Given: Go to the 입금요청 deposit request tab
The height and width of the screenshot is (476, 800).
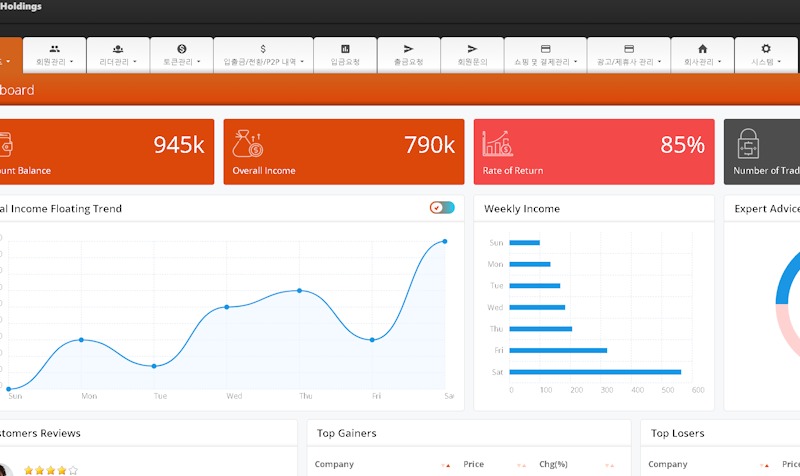Looking at the screenshot, I should point(345,55).
